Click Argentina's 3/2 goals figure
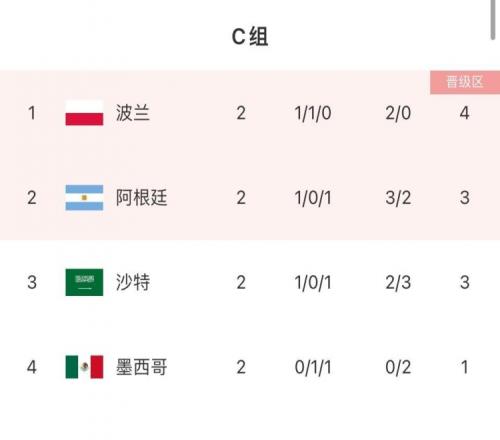500x440 pixels. click(398, 198)
